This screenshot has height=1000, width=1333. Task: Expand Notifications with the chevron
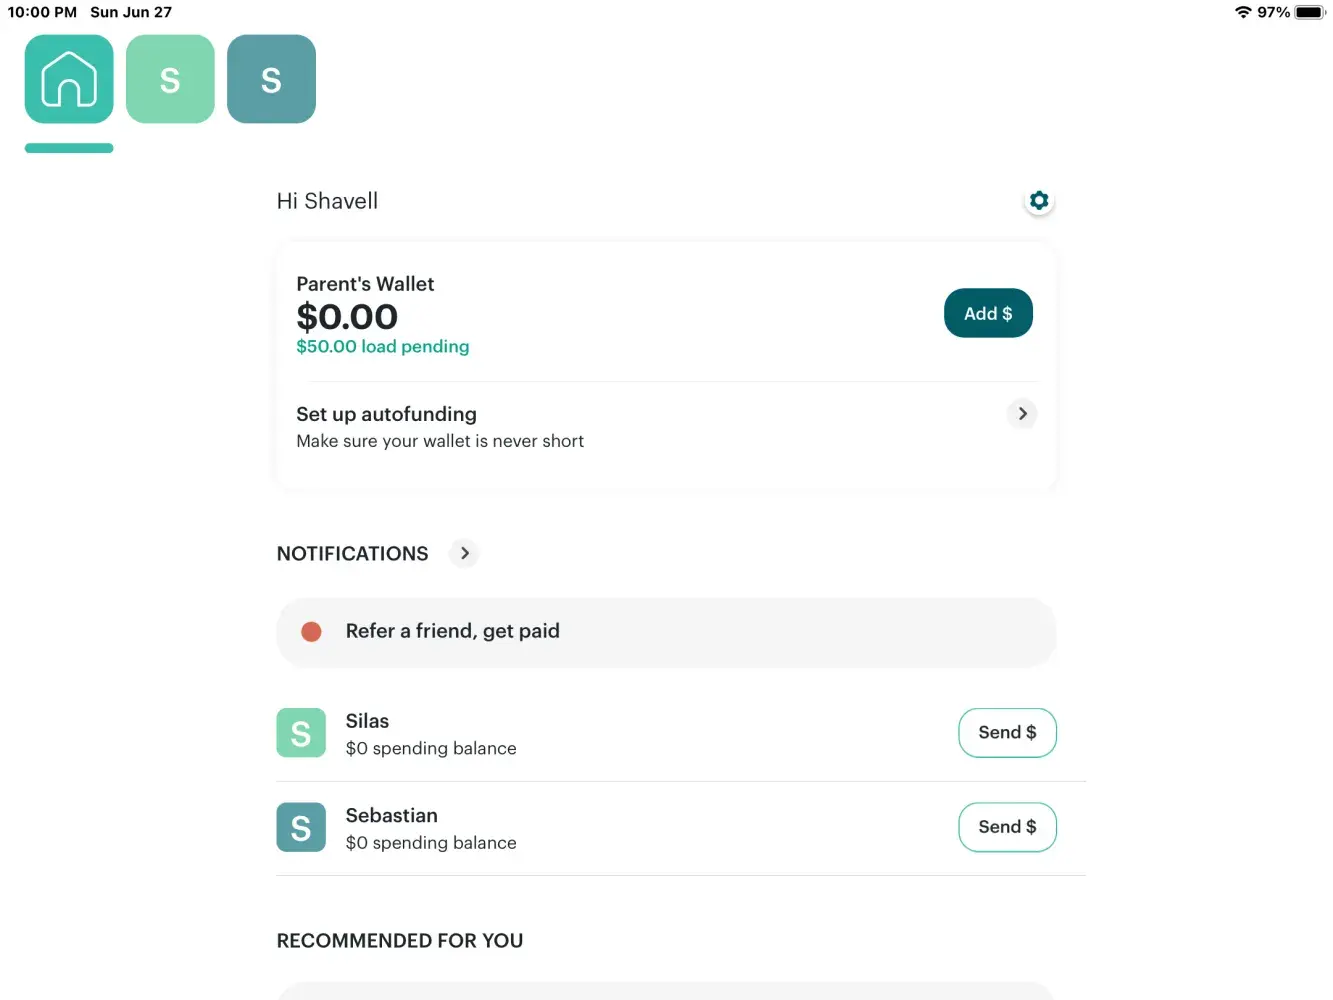tap(464, 553)
